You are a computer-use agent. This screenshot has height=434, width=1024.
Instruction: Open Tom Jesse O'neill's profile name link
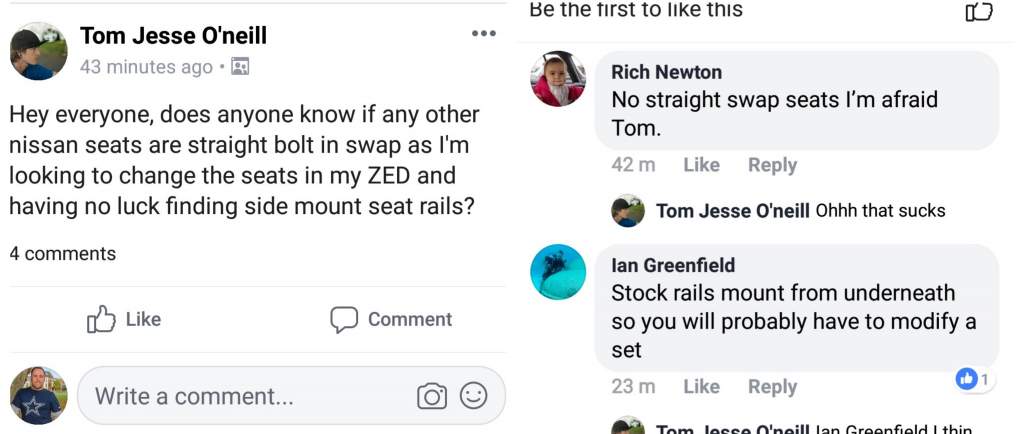click(x=173, y=36)
